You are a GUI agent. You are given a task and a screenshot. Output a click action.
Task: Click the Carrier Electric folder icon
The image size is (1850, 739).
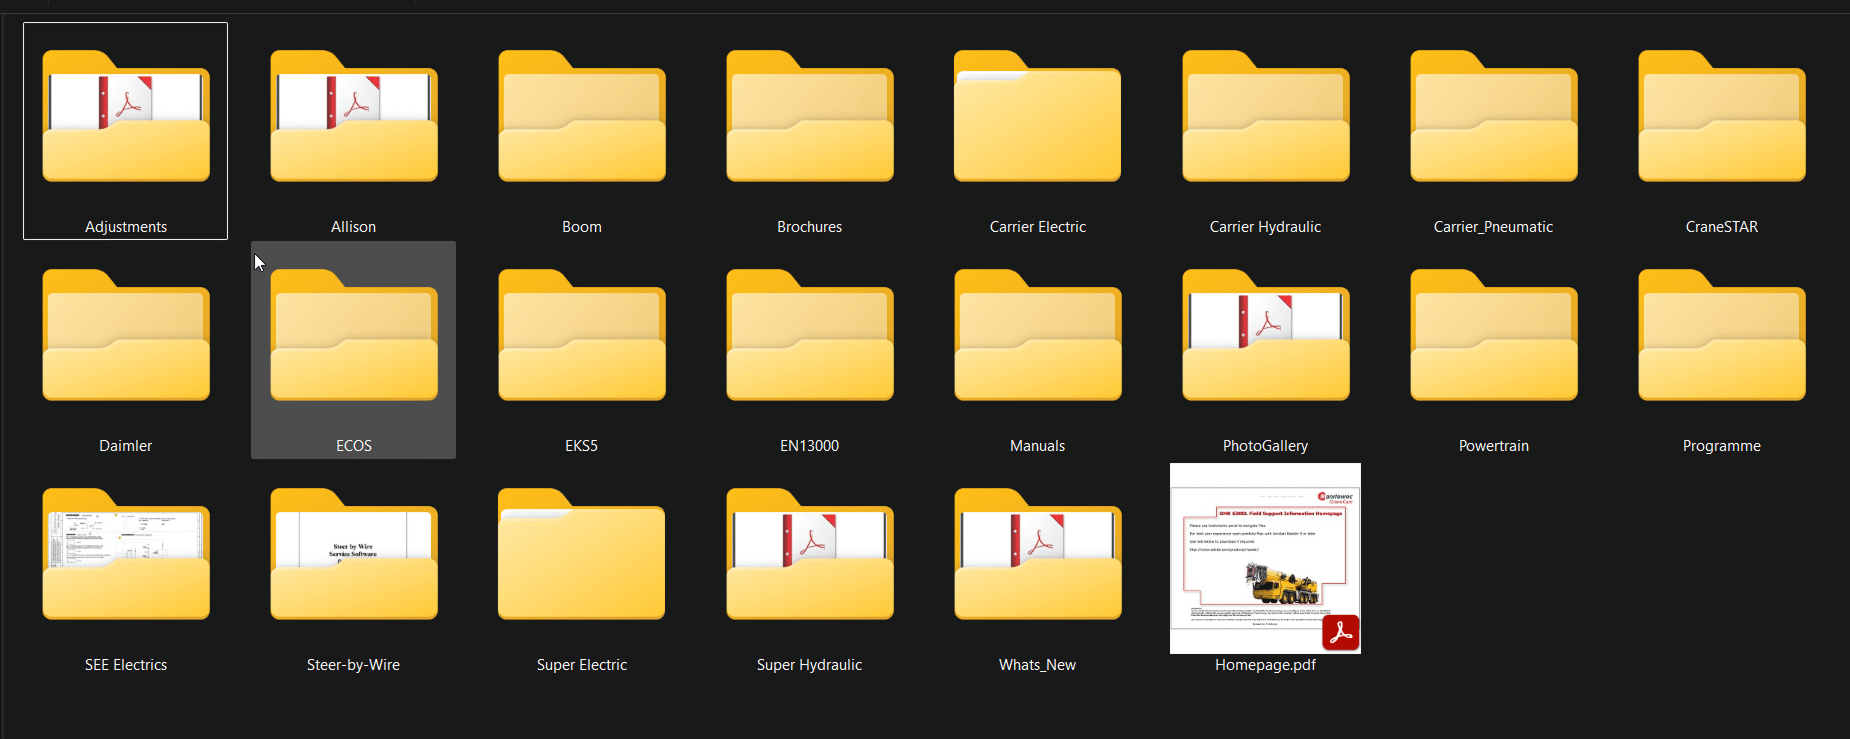point(1038,116)
